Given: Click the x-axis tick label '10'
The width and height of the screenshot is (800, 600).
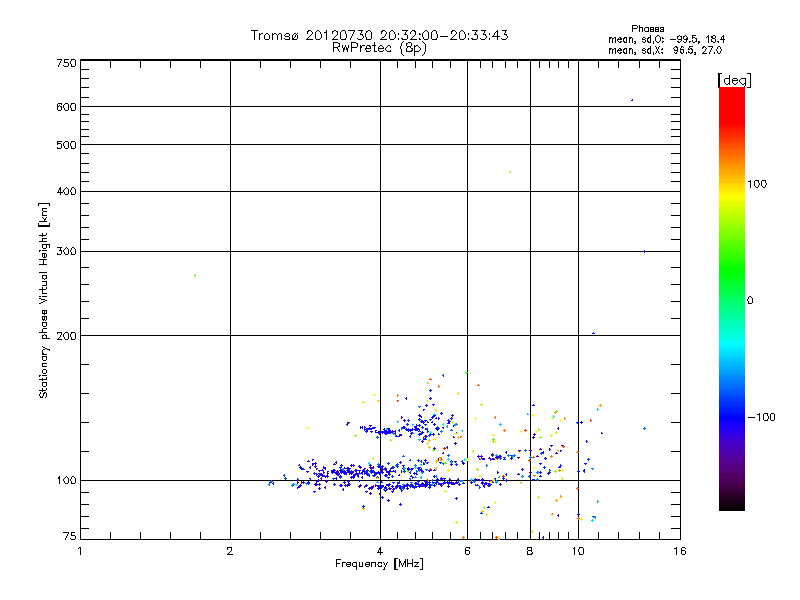Looking at the screenshot, I should (578, 551).
